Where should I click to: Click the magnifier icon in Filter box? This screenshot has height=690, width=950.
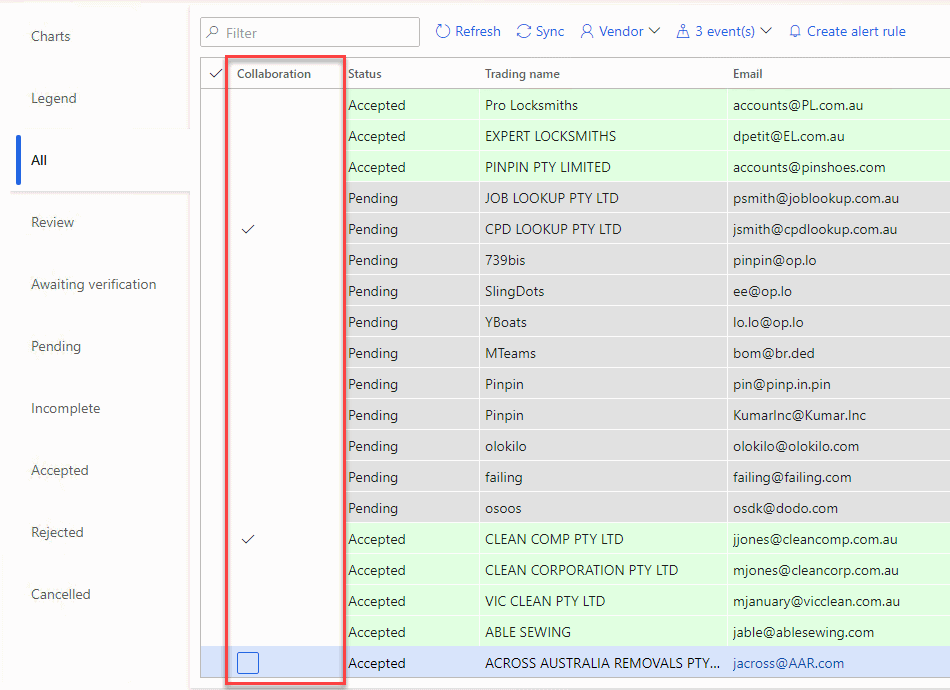pyautogui.click(x=213, y=32)
